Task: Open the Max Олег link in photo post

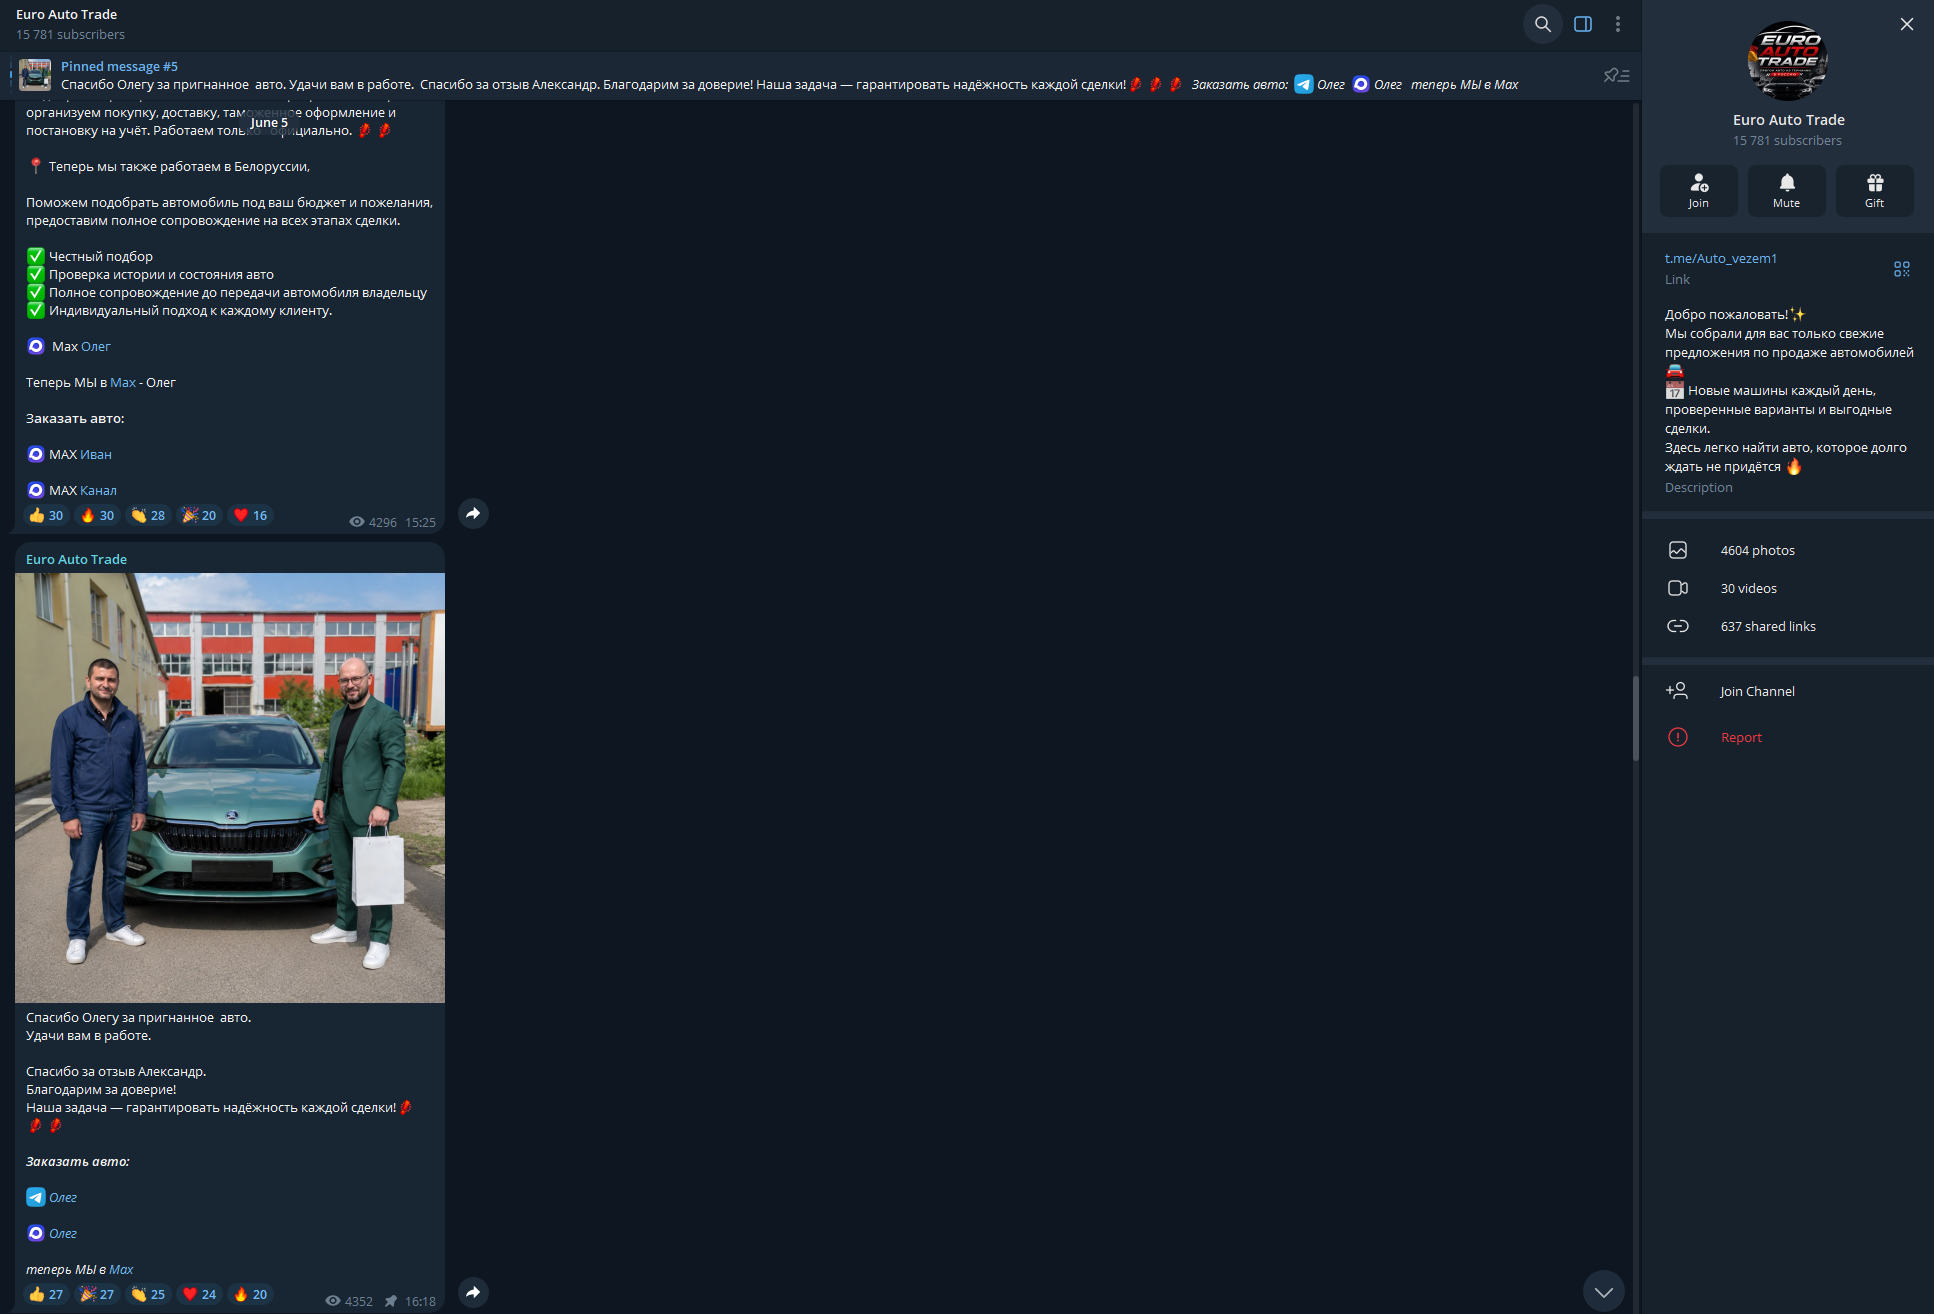Action: click(63, 1233)
